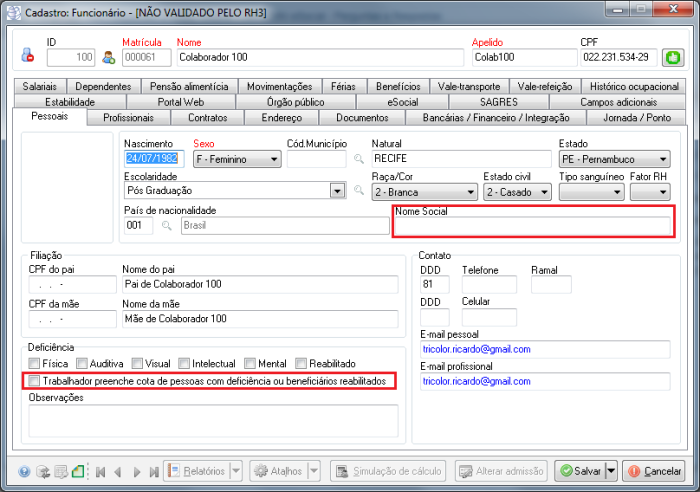Expand the Escolaridade combo box
700x492 pixels.
click(338, 191)
